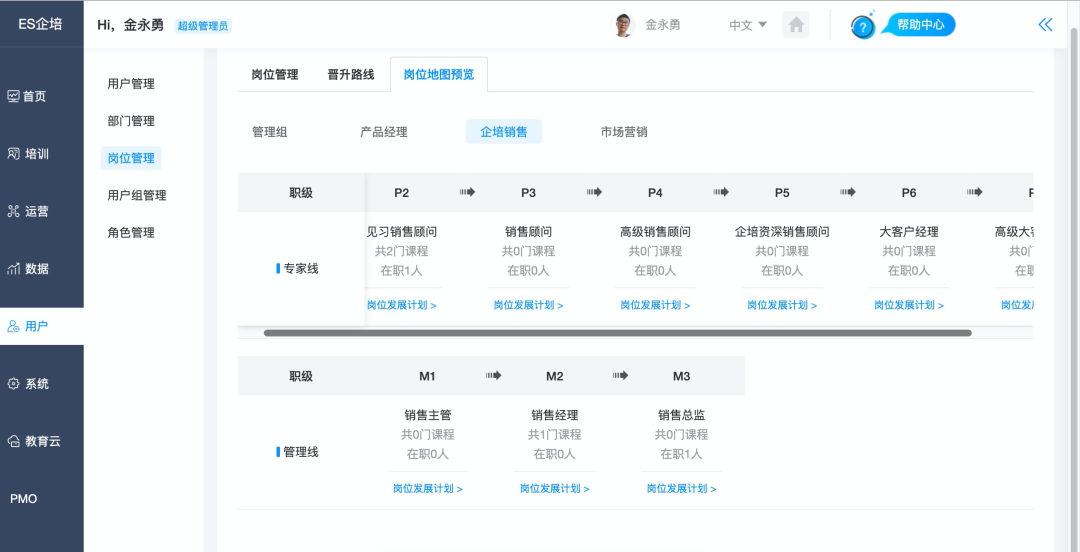Select 岗位管理 in the side menu

pos(131,158)
